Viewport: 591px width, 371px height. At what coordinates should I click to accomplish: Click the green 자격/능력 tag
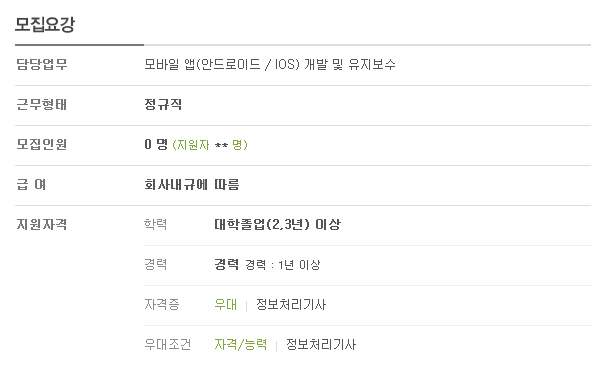tap(240, 344)
